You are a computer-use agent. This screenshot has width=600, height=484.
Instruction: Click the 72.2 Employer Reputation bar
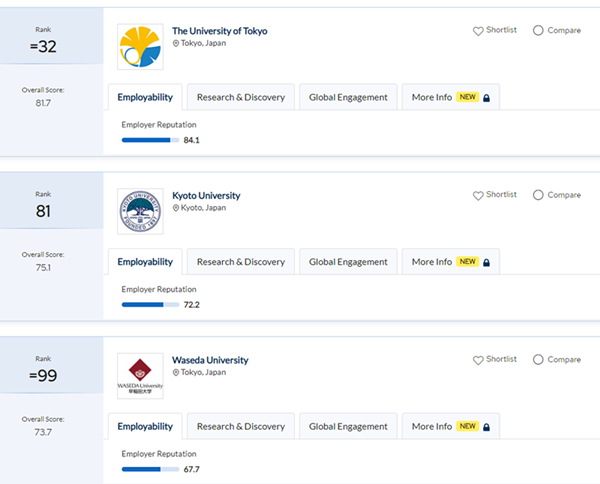[x=150, y=305]
